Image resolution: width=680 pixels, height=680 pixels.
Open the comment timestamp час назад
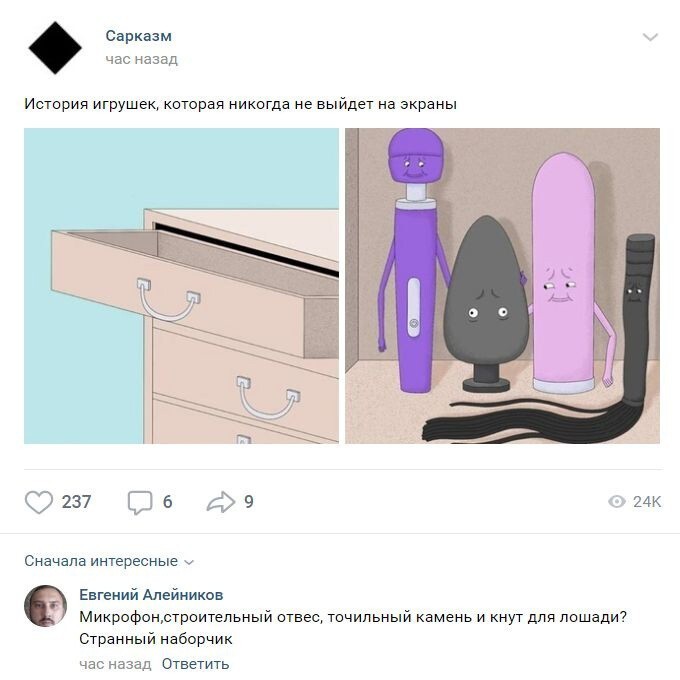(x=115, y=664)
